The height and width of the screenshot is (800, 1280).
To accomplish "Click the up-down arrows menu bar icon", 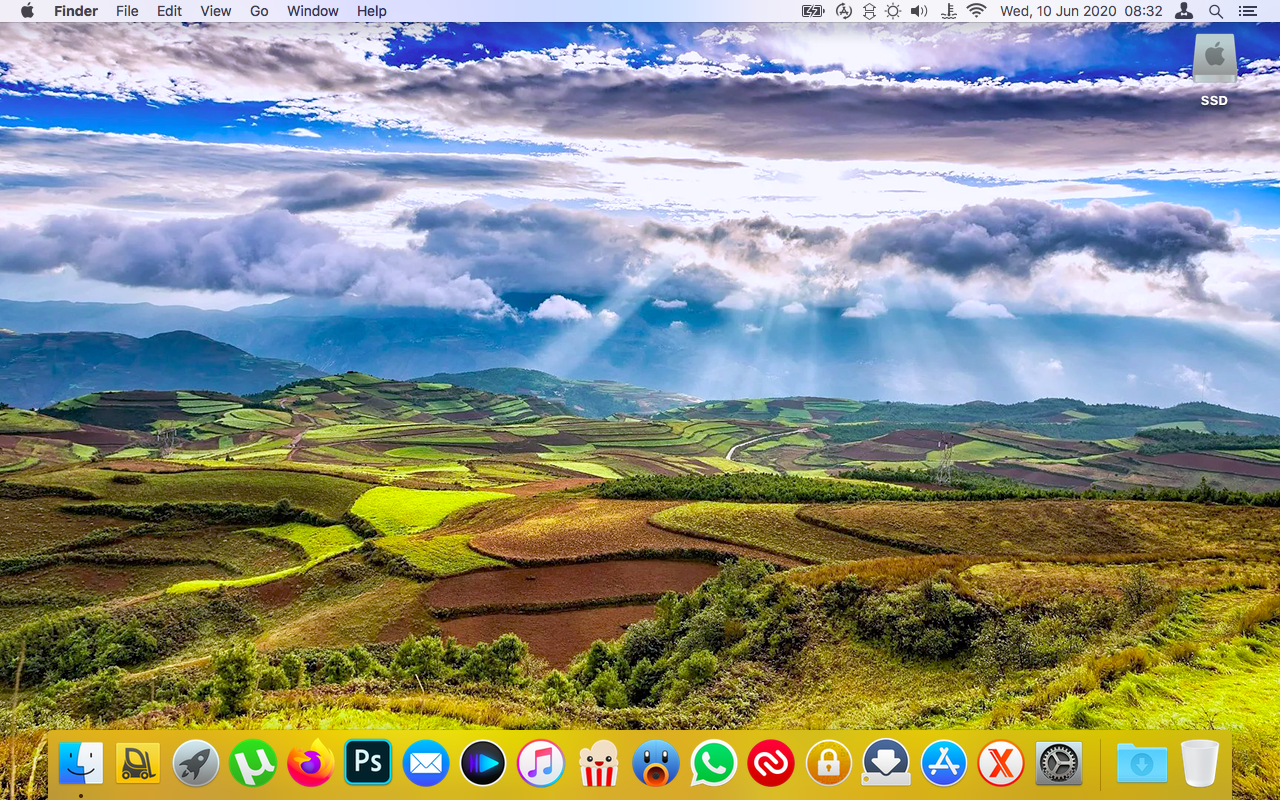I will click(x=868, y=11).
